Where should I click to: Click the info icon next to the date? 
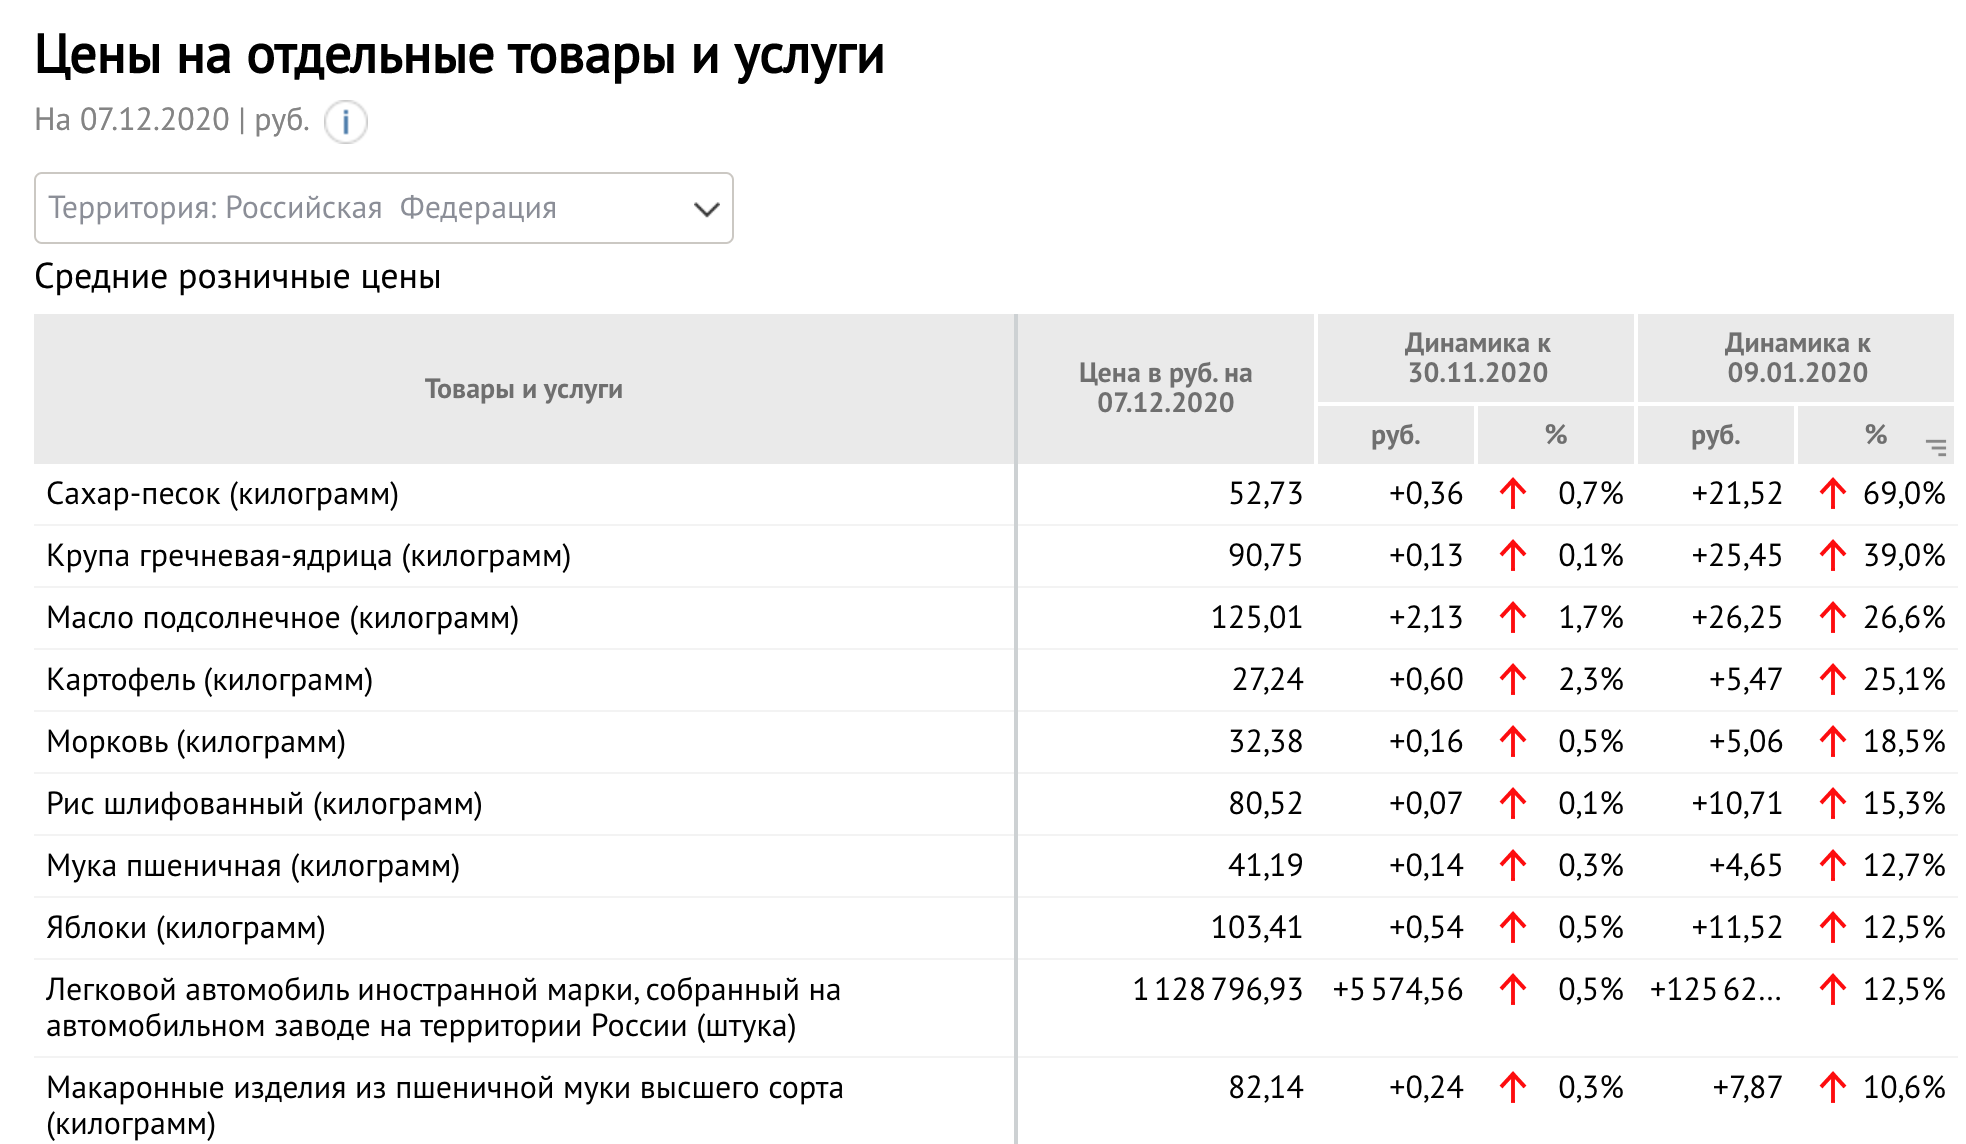pyautogui.click(x=346, y=123)
